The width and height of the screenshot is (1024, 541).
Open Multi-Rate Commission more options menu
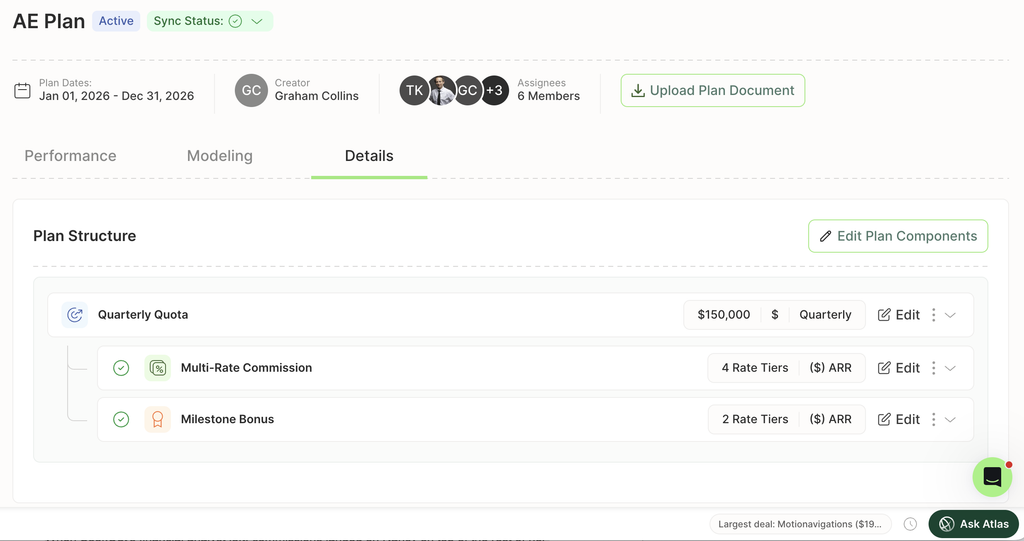click(x=933, y=368)
